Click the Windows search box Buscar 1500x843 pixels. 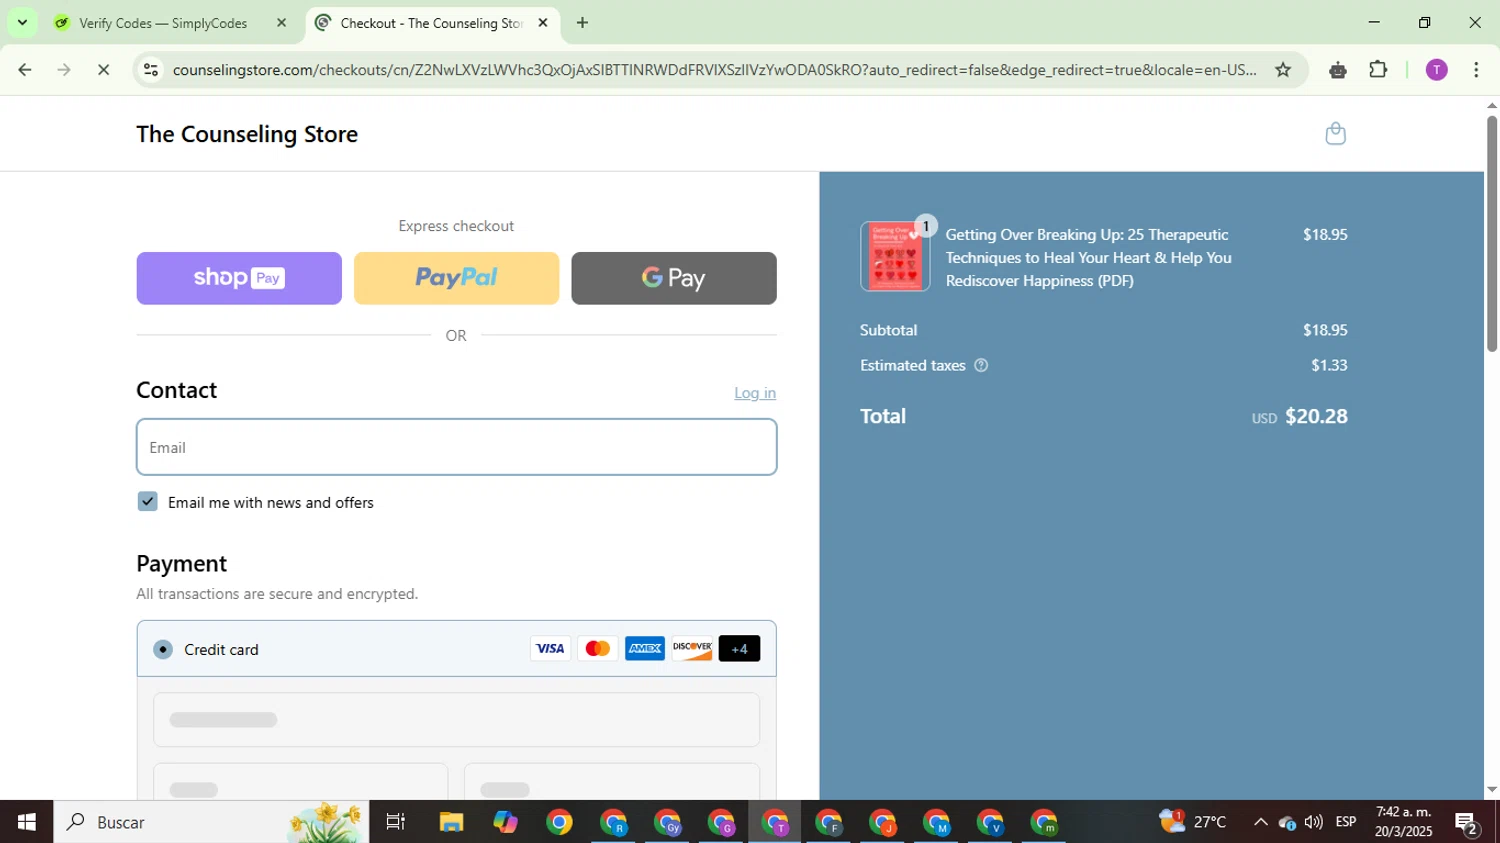(210, 822)
